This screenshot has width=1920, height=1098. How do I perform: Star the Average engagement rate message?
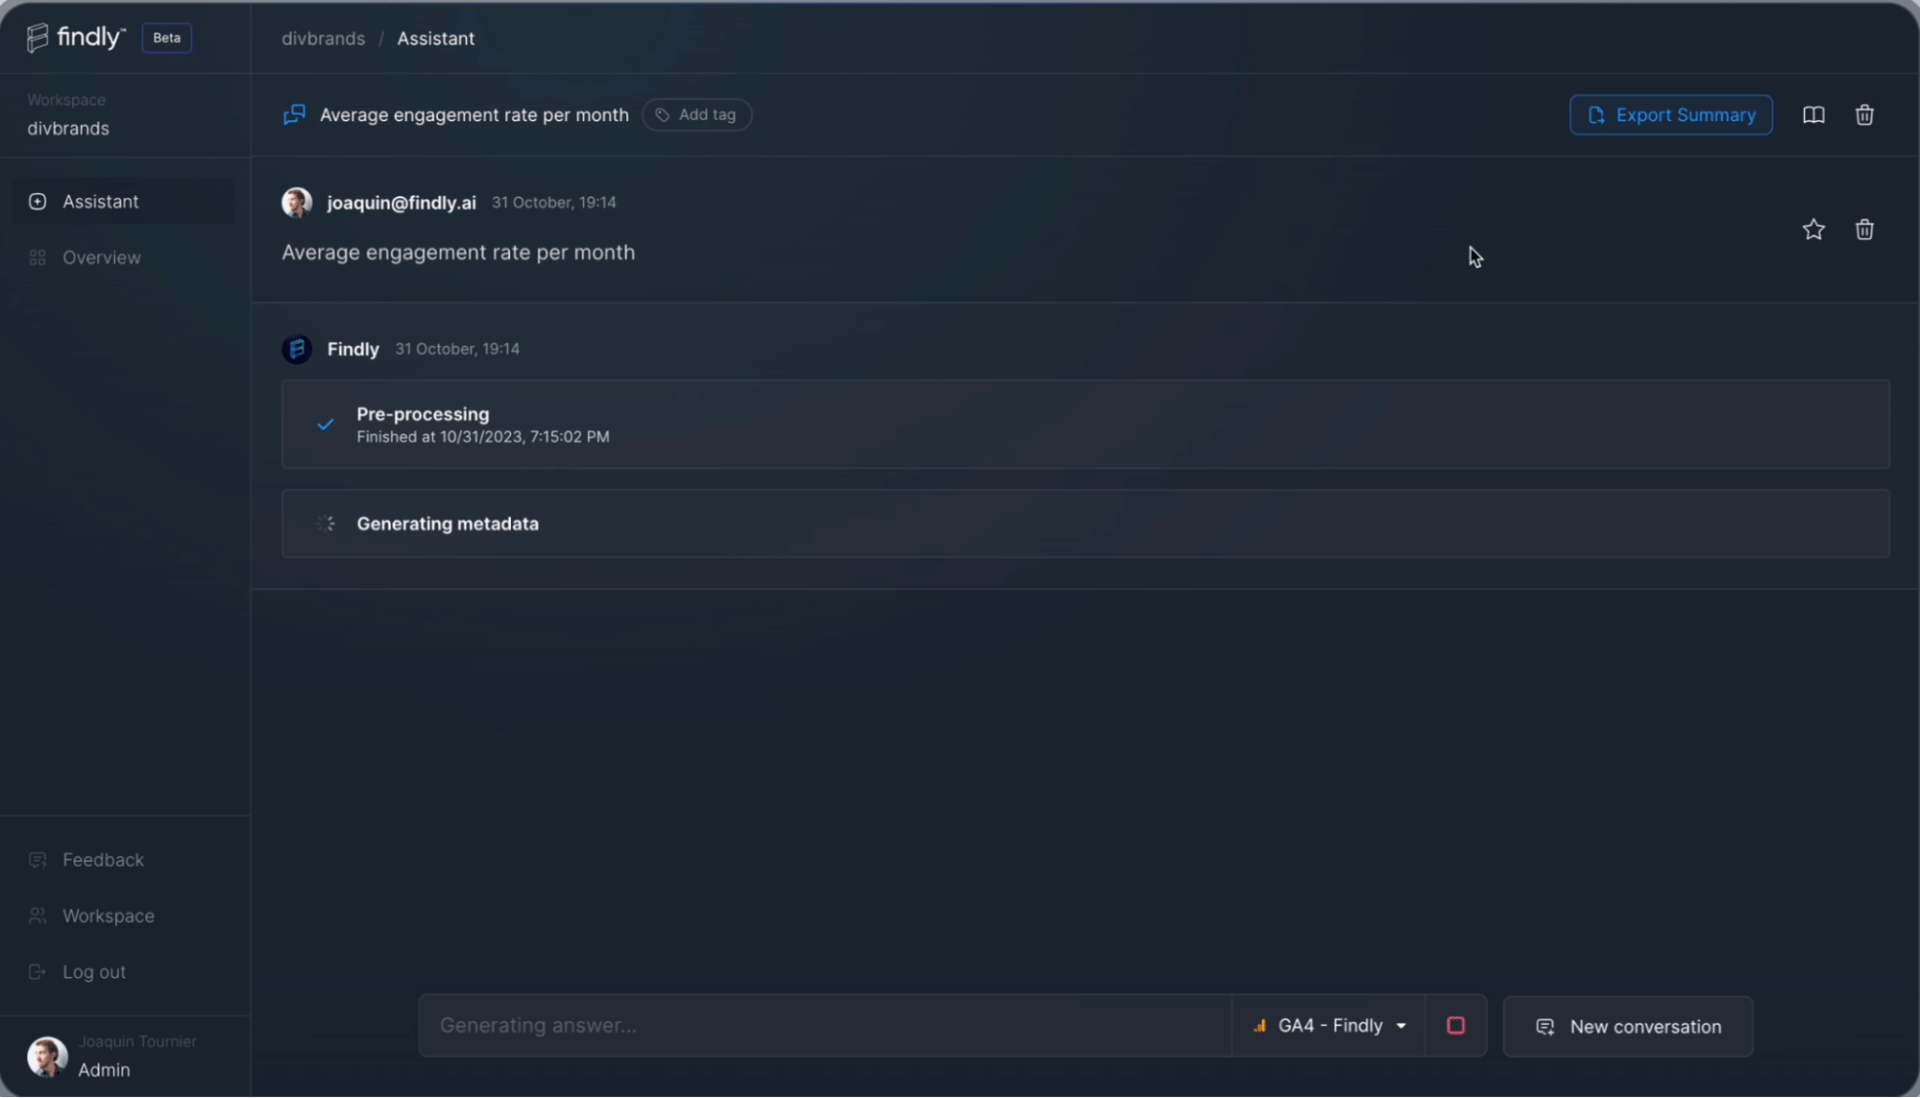click(x=1813, y=230)
